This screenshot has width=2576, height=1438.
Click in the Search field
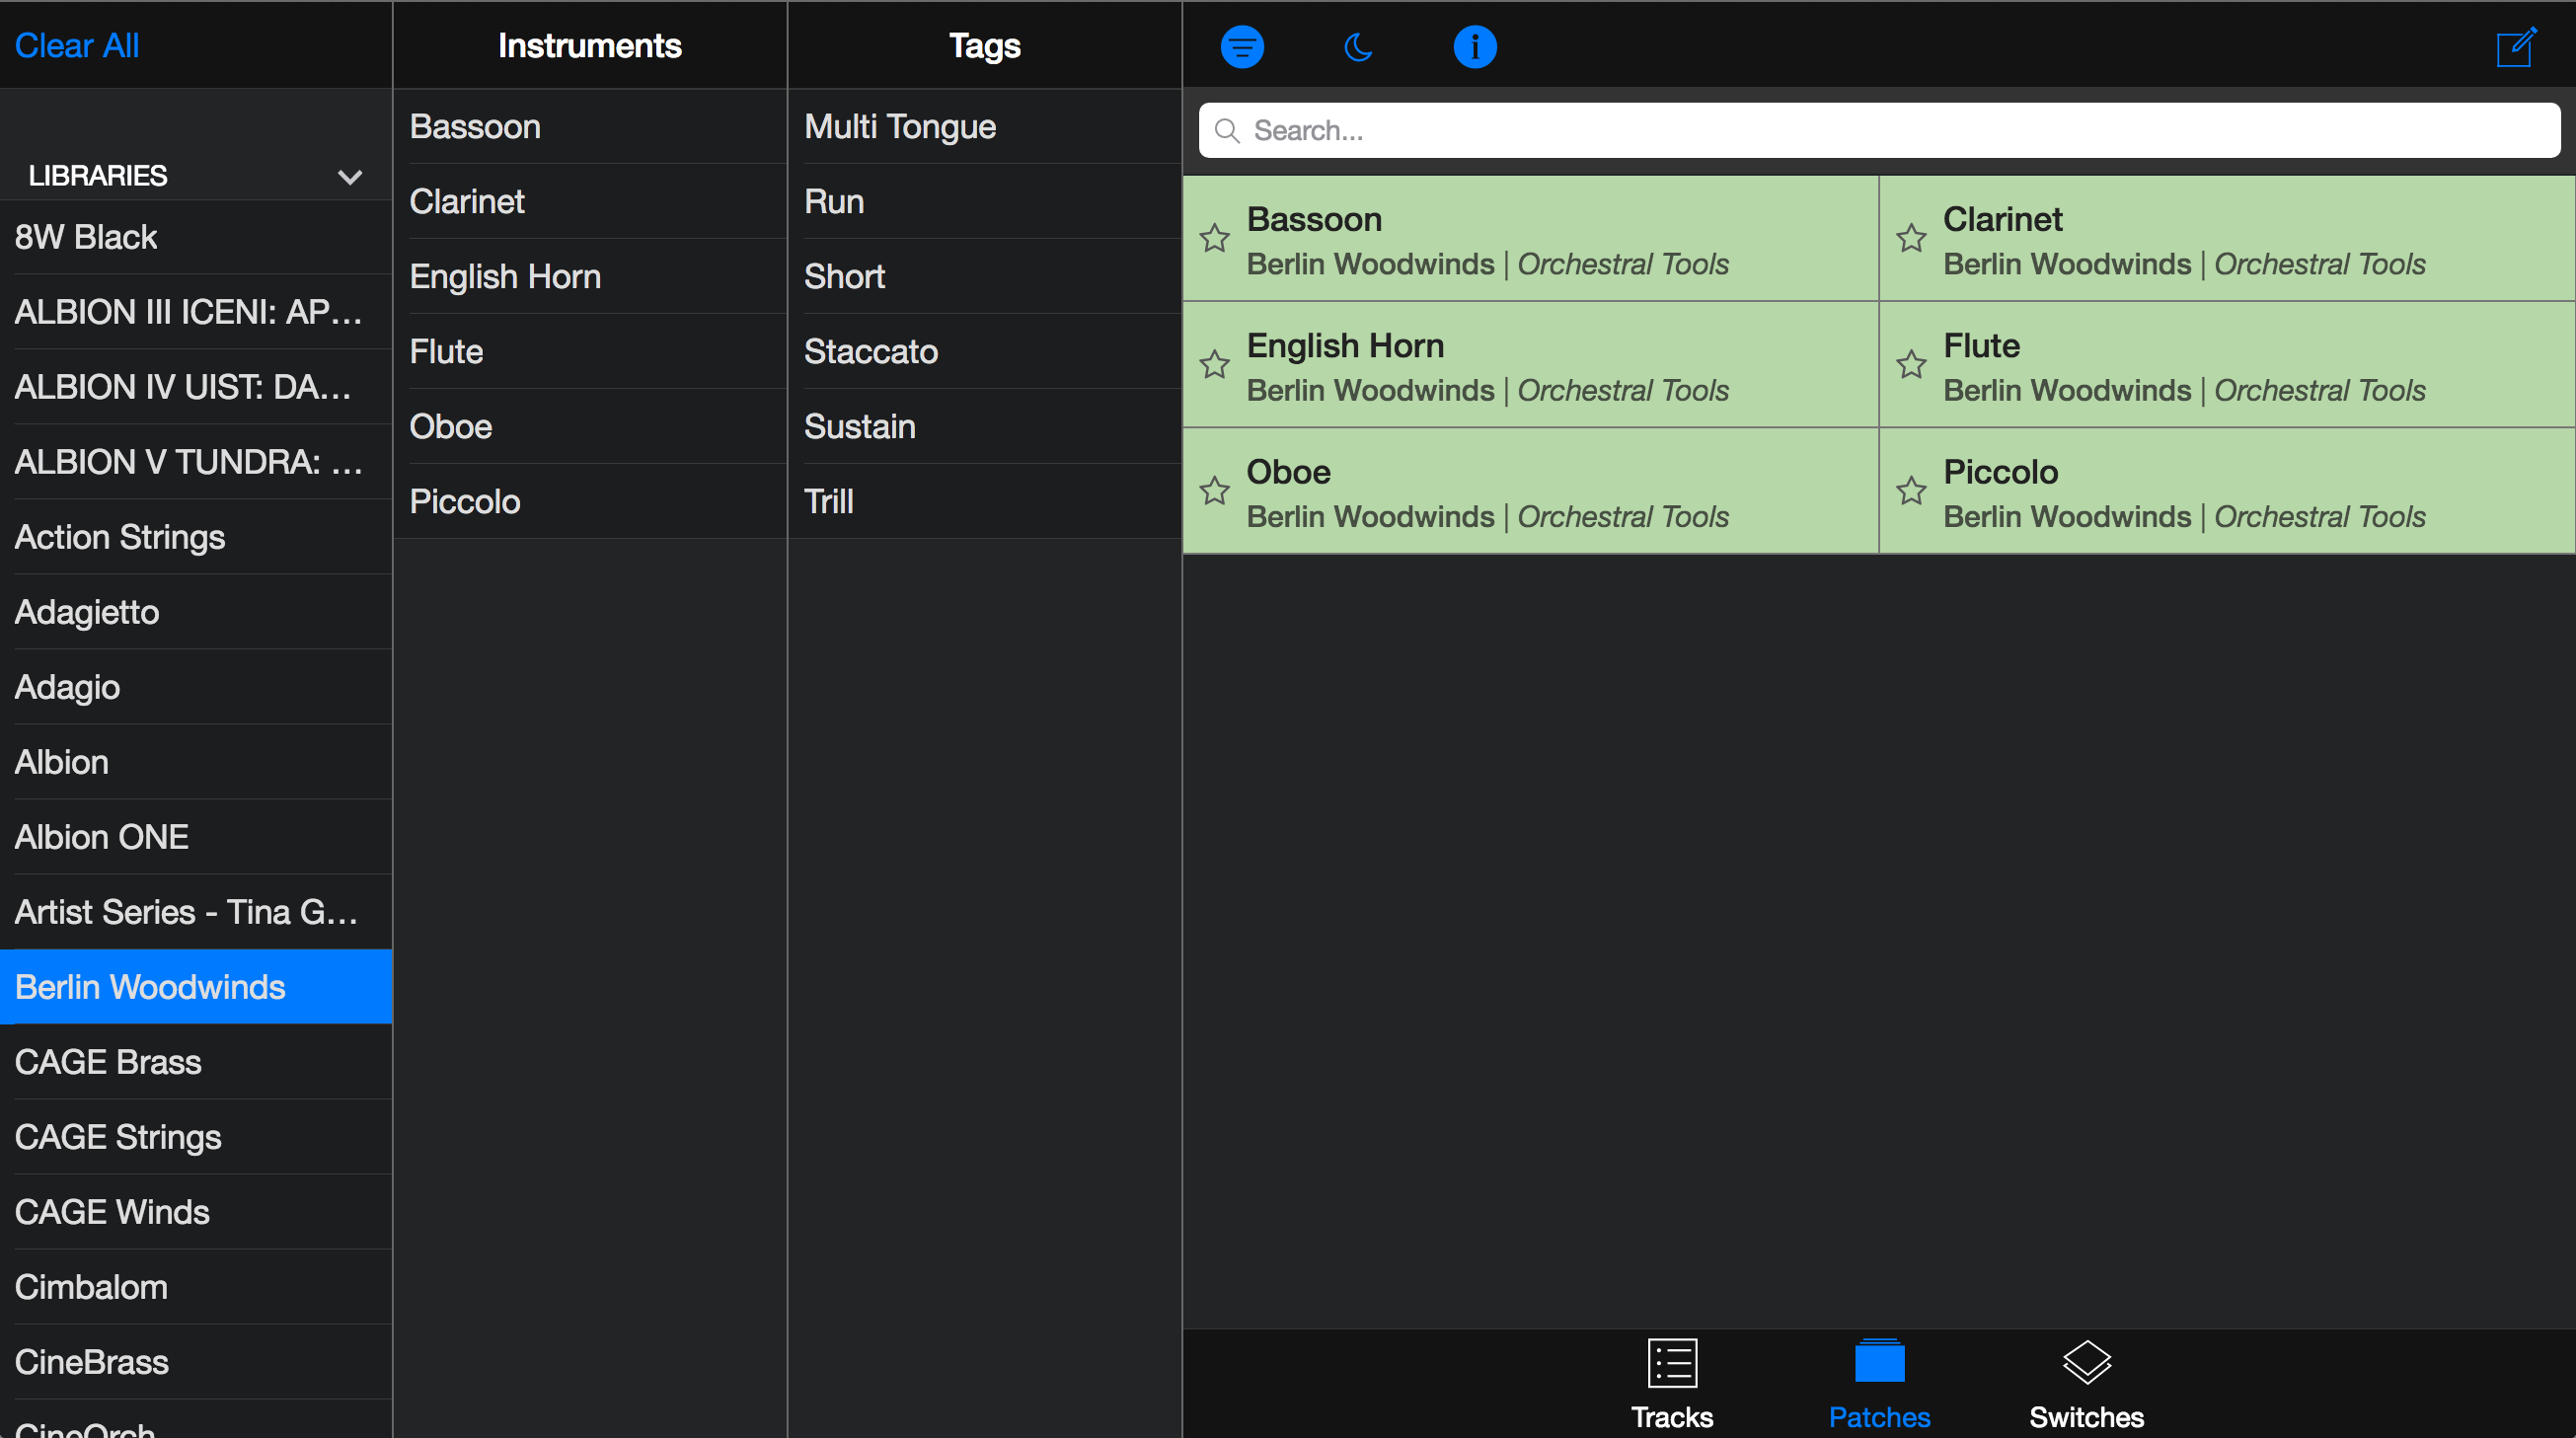(1878, 130)
